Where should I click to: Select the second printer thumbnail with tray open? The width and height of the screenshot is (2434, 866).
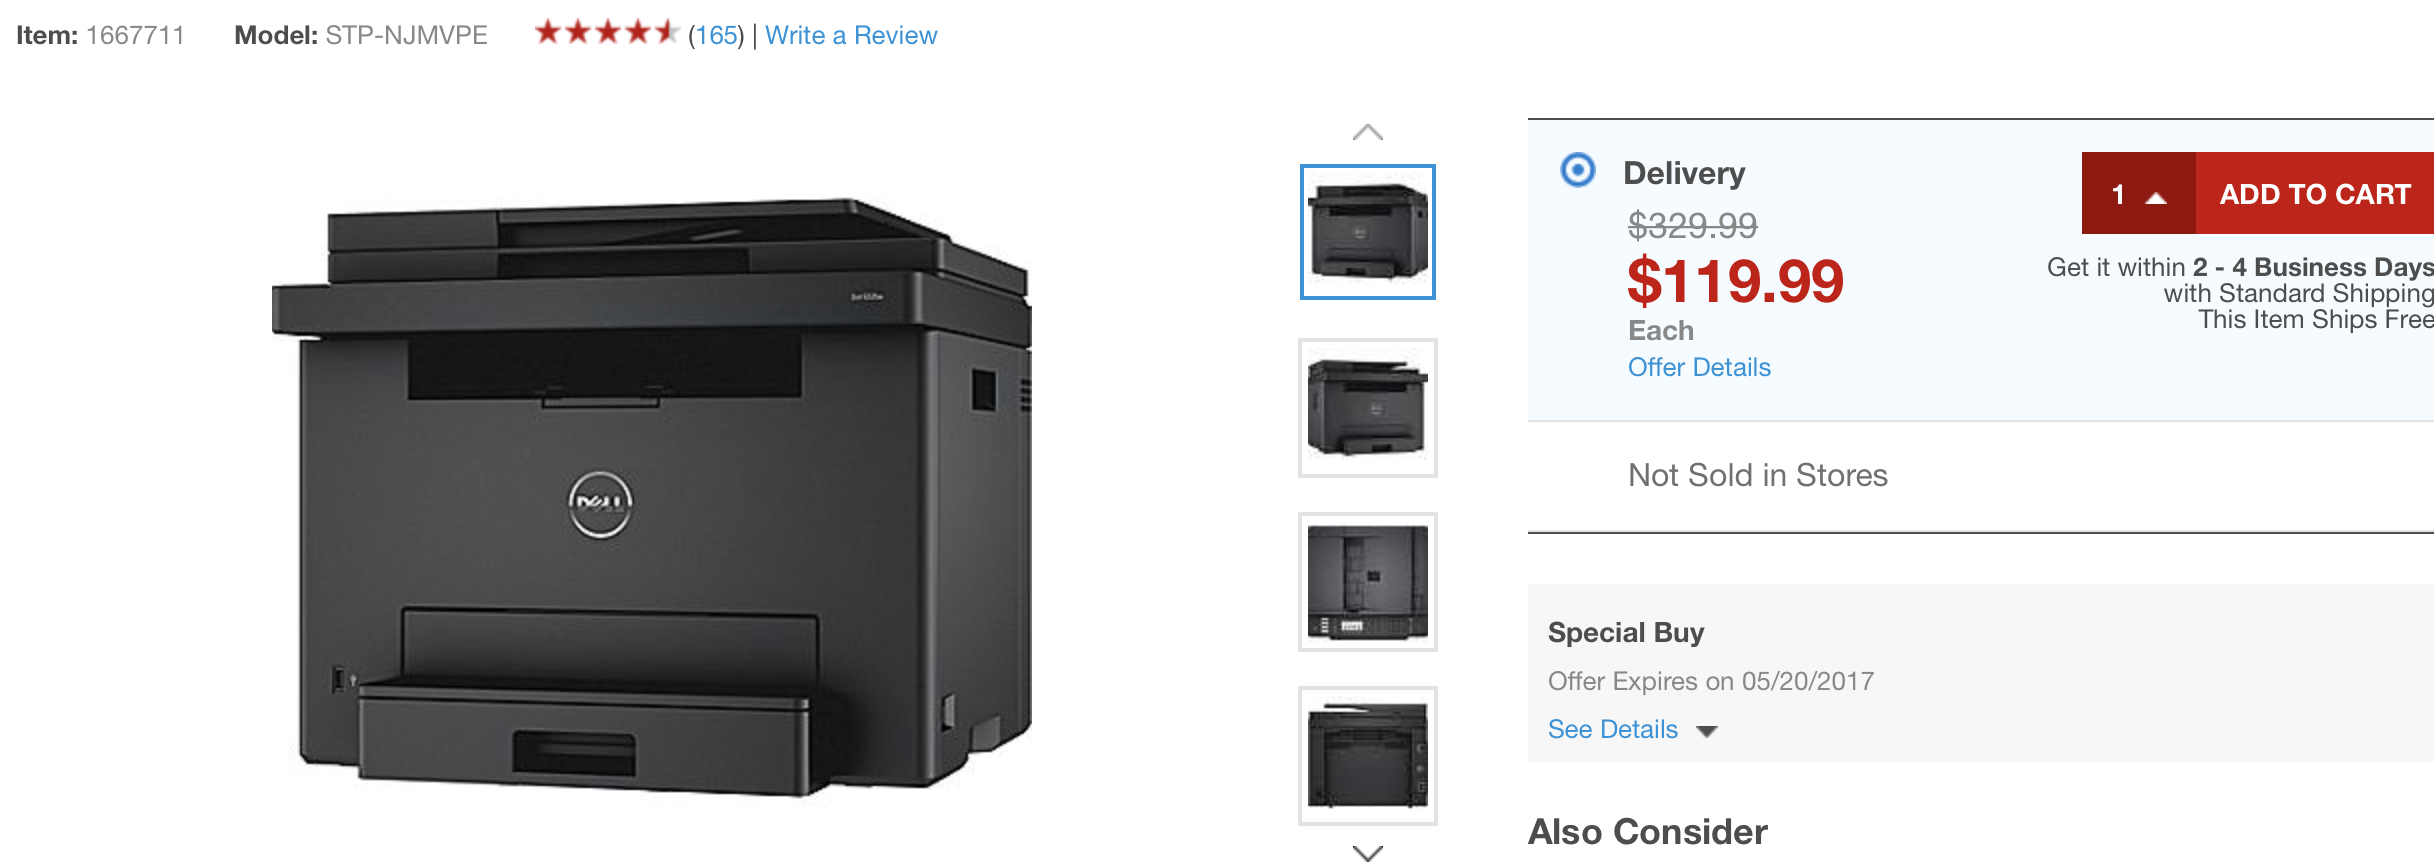point(1367,407)
